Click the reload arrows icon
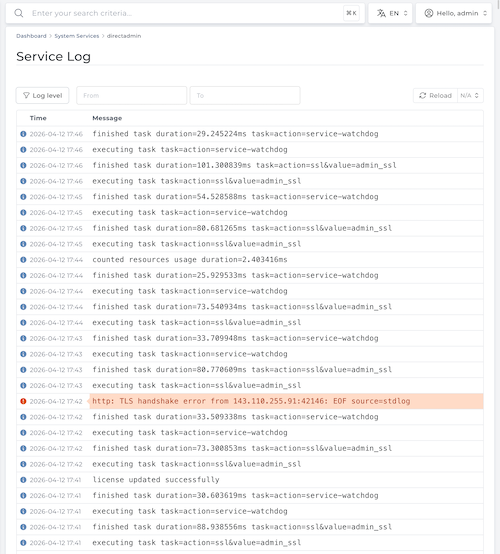The image size is (500, 554). click(x=423, y=95)
